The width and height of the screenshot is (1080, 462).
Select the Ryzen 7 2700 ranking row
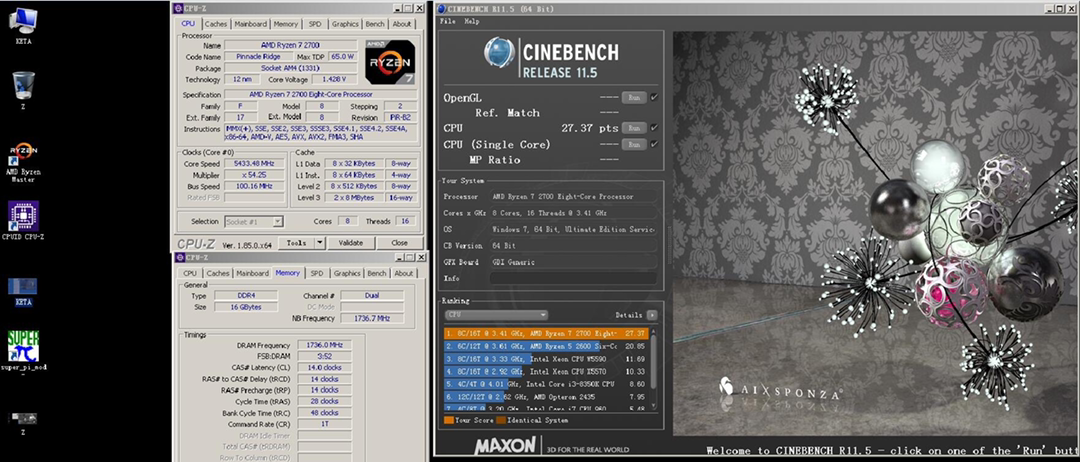[548, 333]
